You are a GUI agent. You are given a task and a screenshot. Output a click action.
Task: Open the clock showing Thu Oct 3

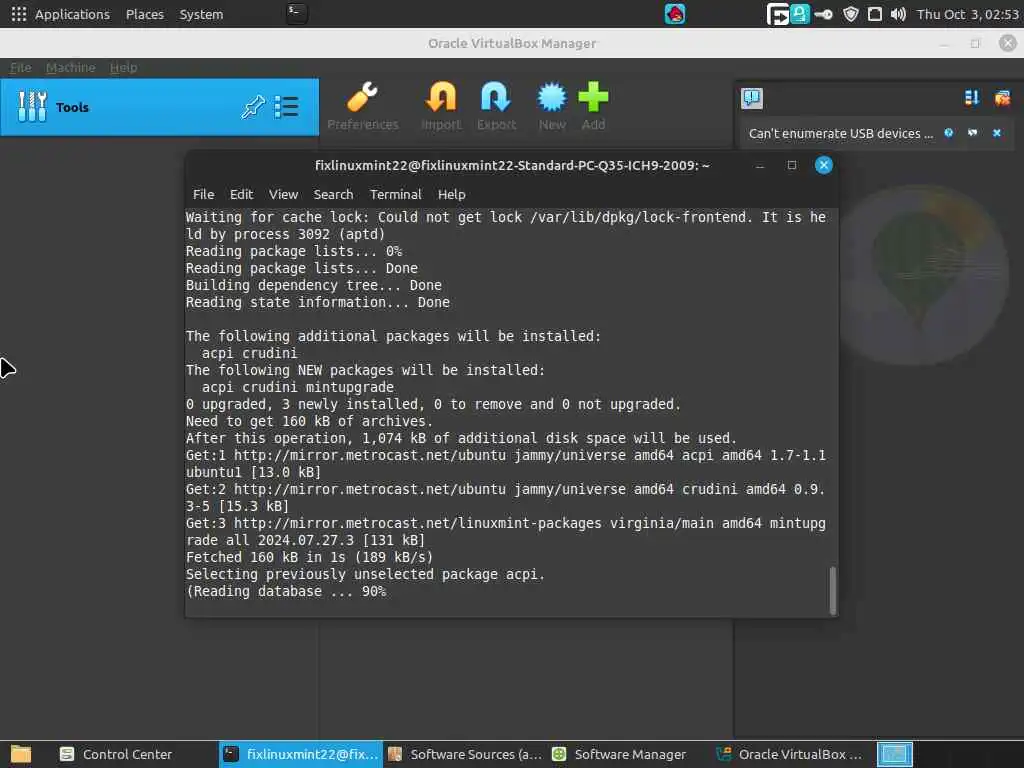pyautogui.click(x=967, y=14)
